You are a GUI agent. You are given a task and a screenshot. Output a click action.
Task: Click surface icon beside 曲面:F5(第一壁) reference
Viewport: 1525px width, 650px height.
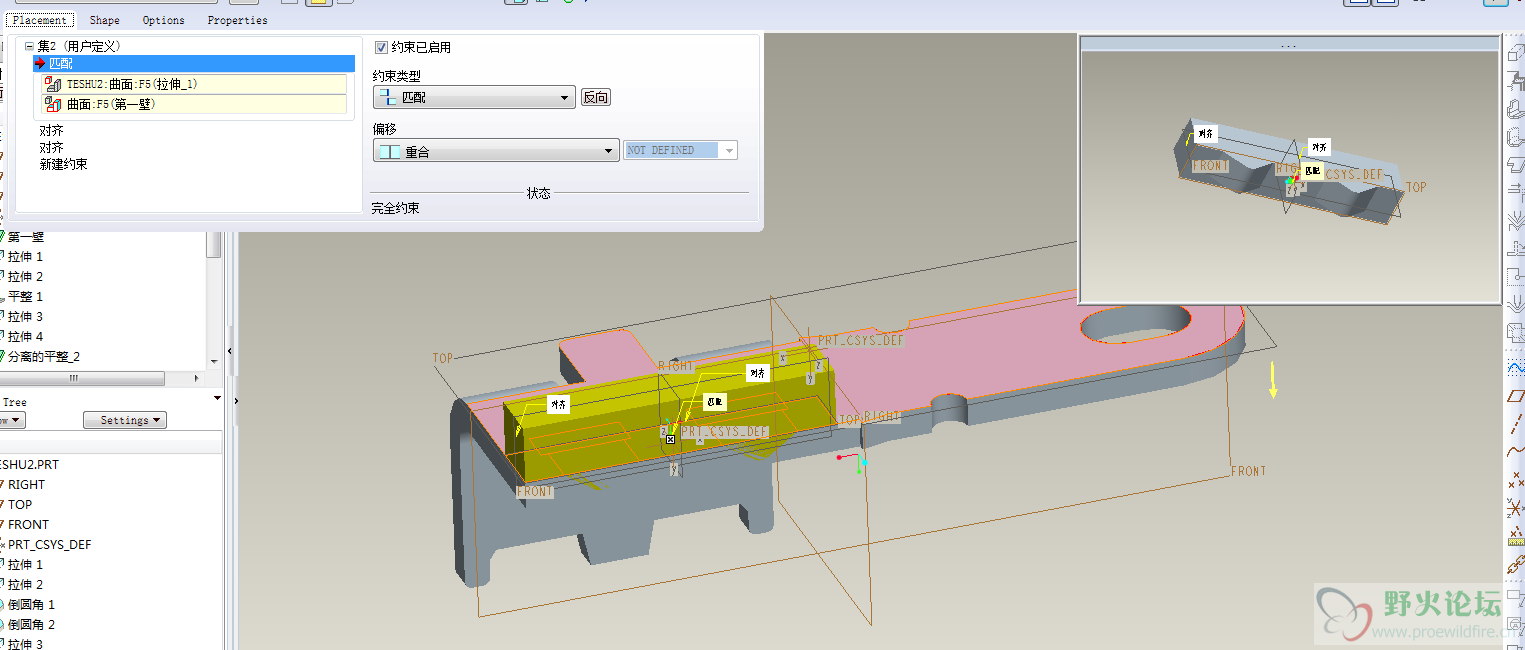point(53,104)
